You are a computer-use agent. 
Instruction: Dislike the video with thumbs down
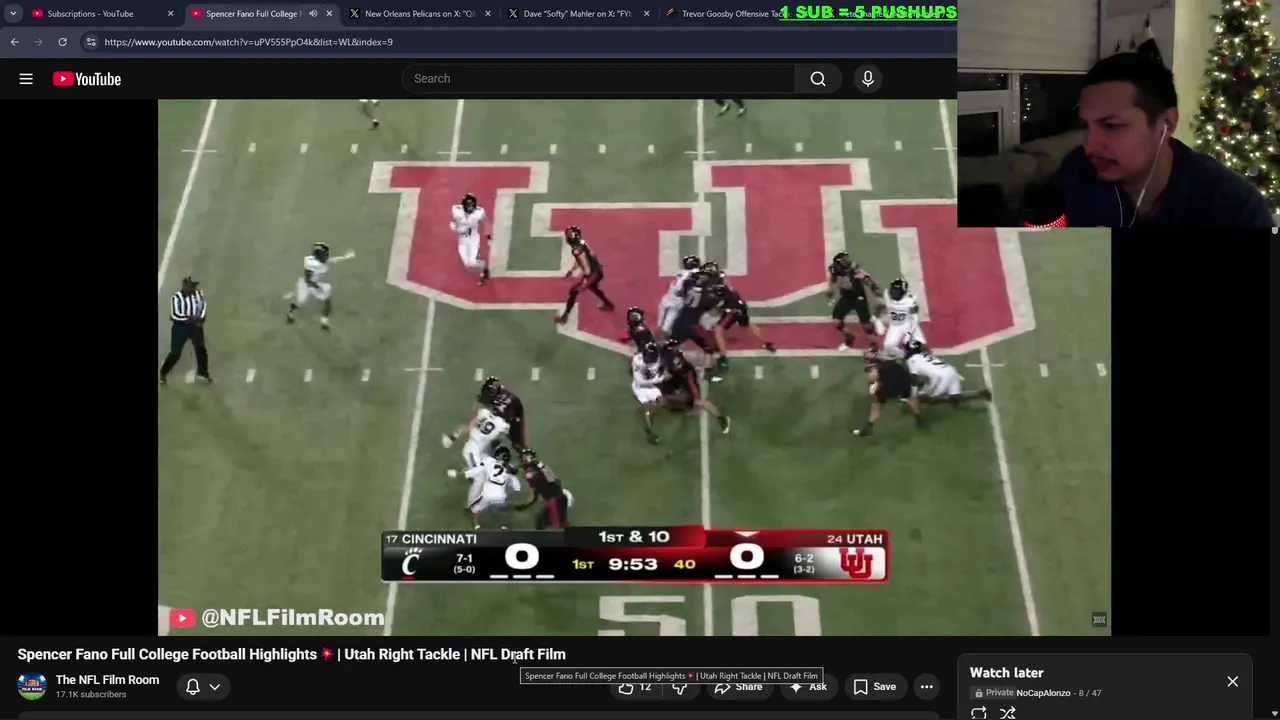[680, 687]
